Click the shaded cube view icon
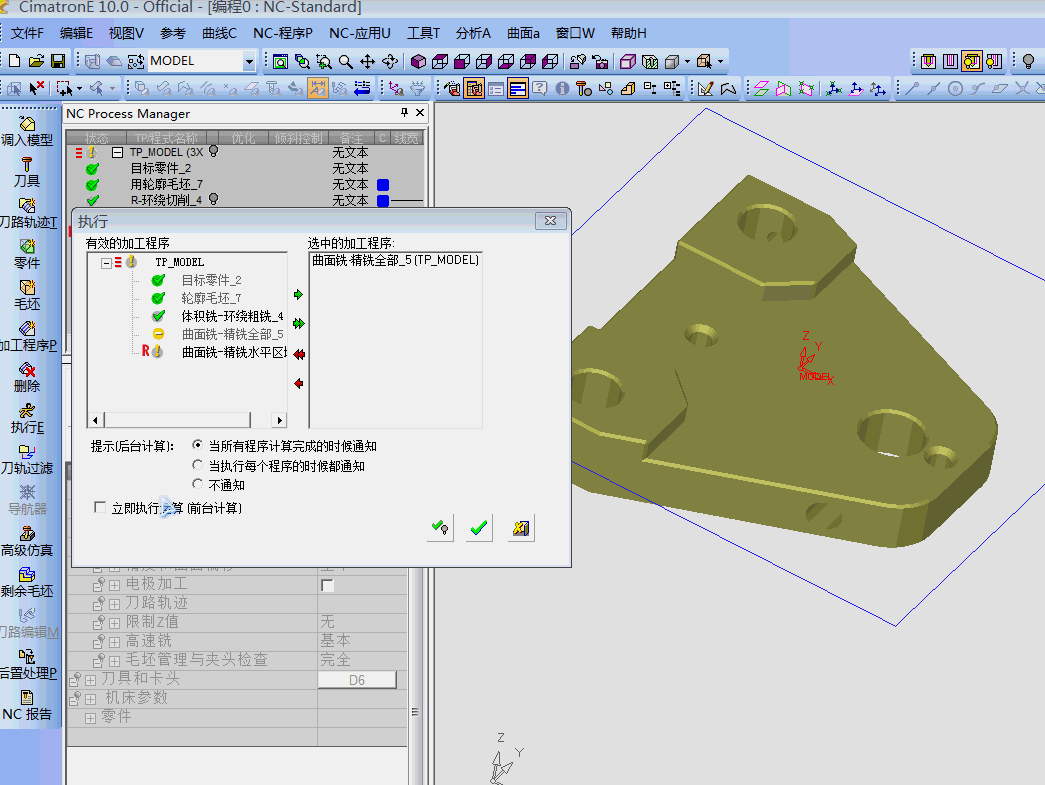 (x=418, y=62)
